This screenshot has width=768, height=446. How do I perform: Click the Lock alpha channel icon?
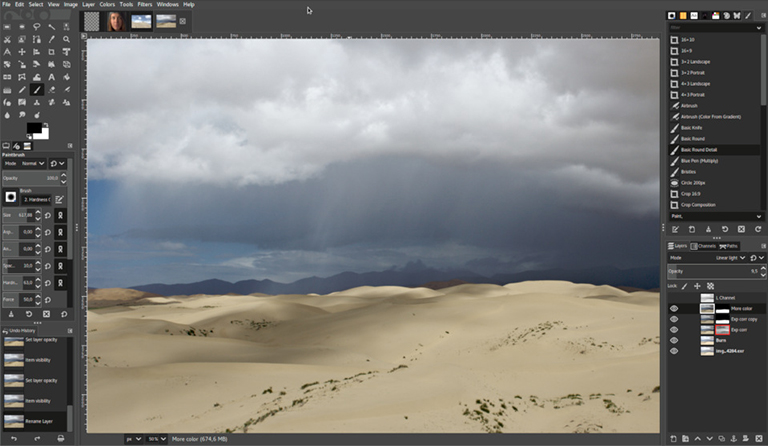click(x=710, y=286)
